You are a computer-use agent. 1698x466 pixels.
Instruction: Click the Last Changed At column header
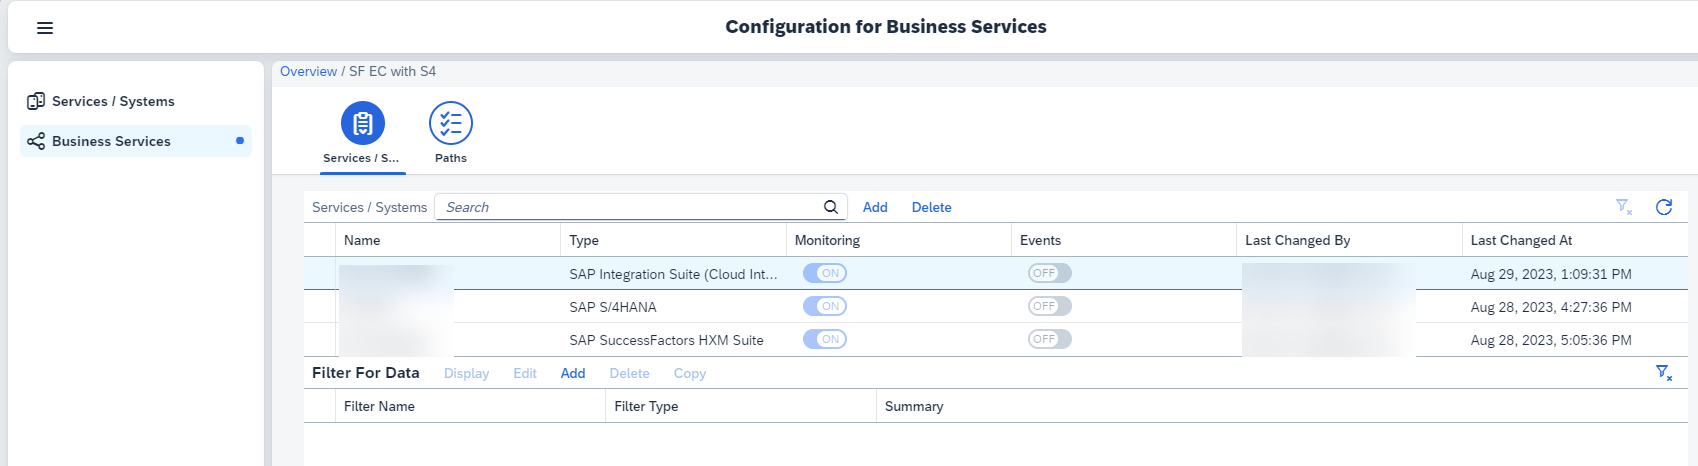[1575, 240]
